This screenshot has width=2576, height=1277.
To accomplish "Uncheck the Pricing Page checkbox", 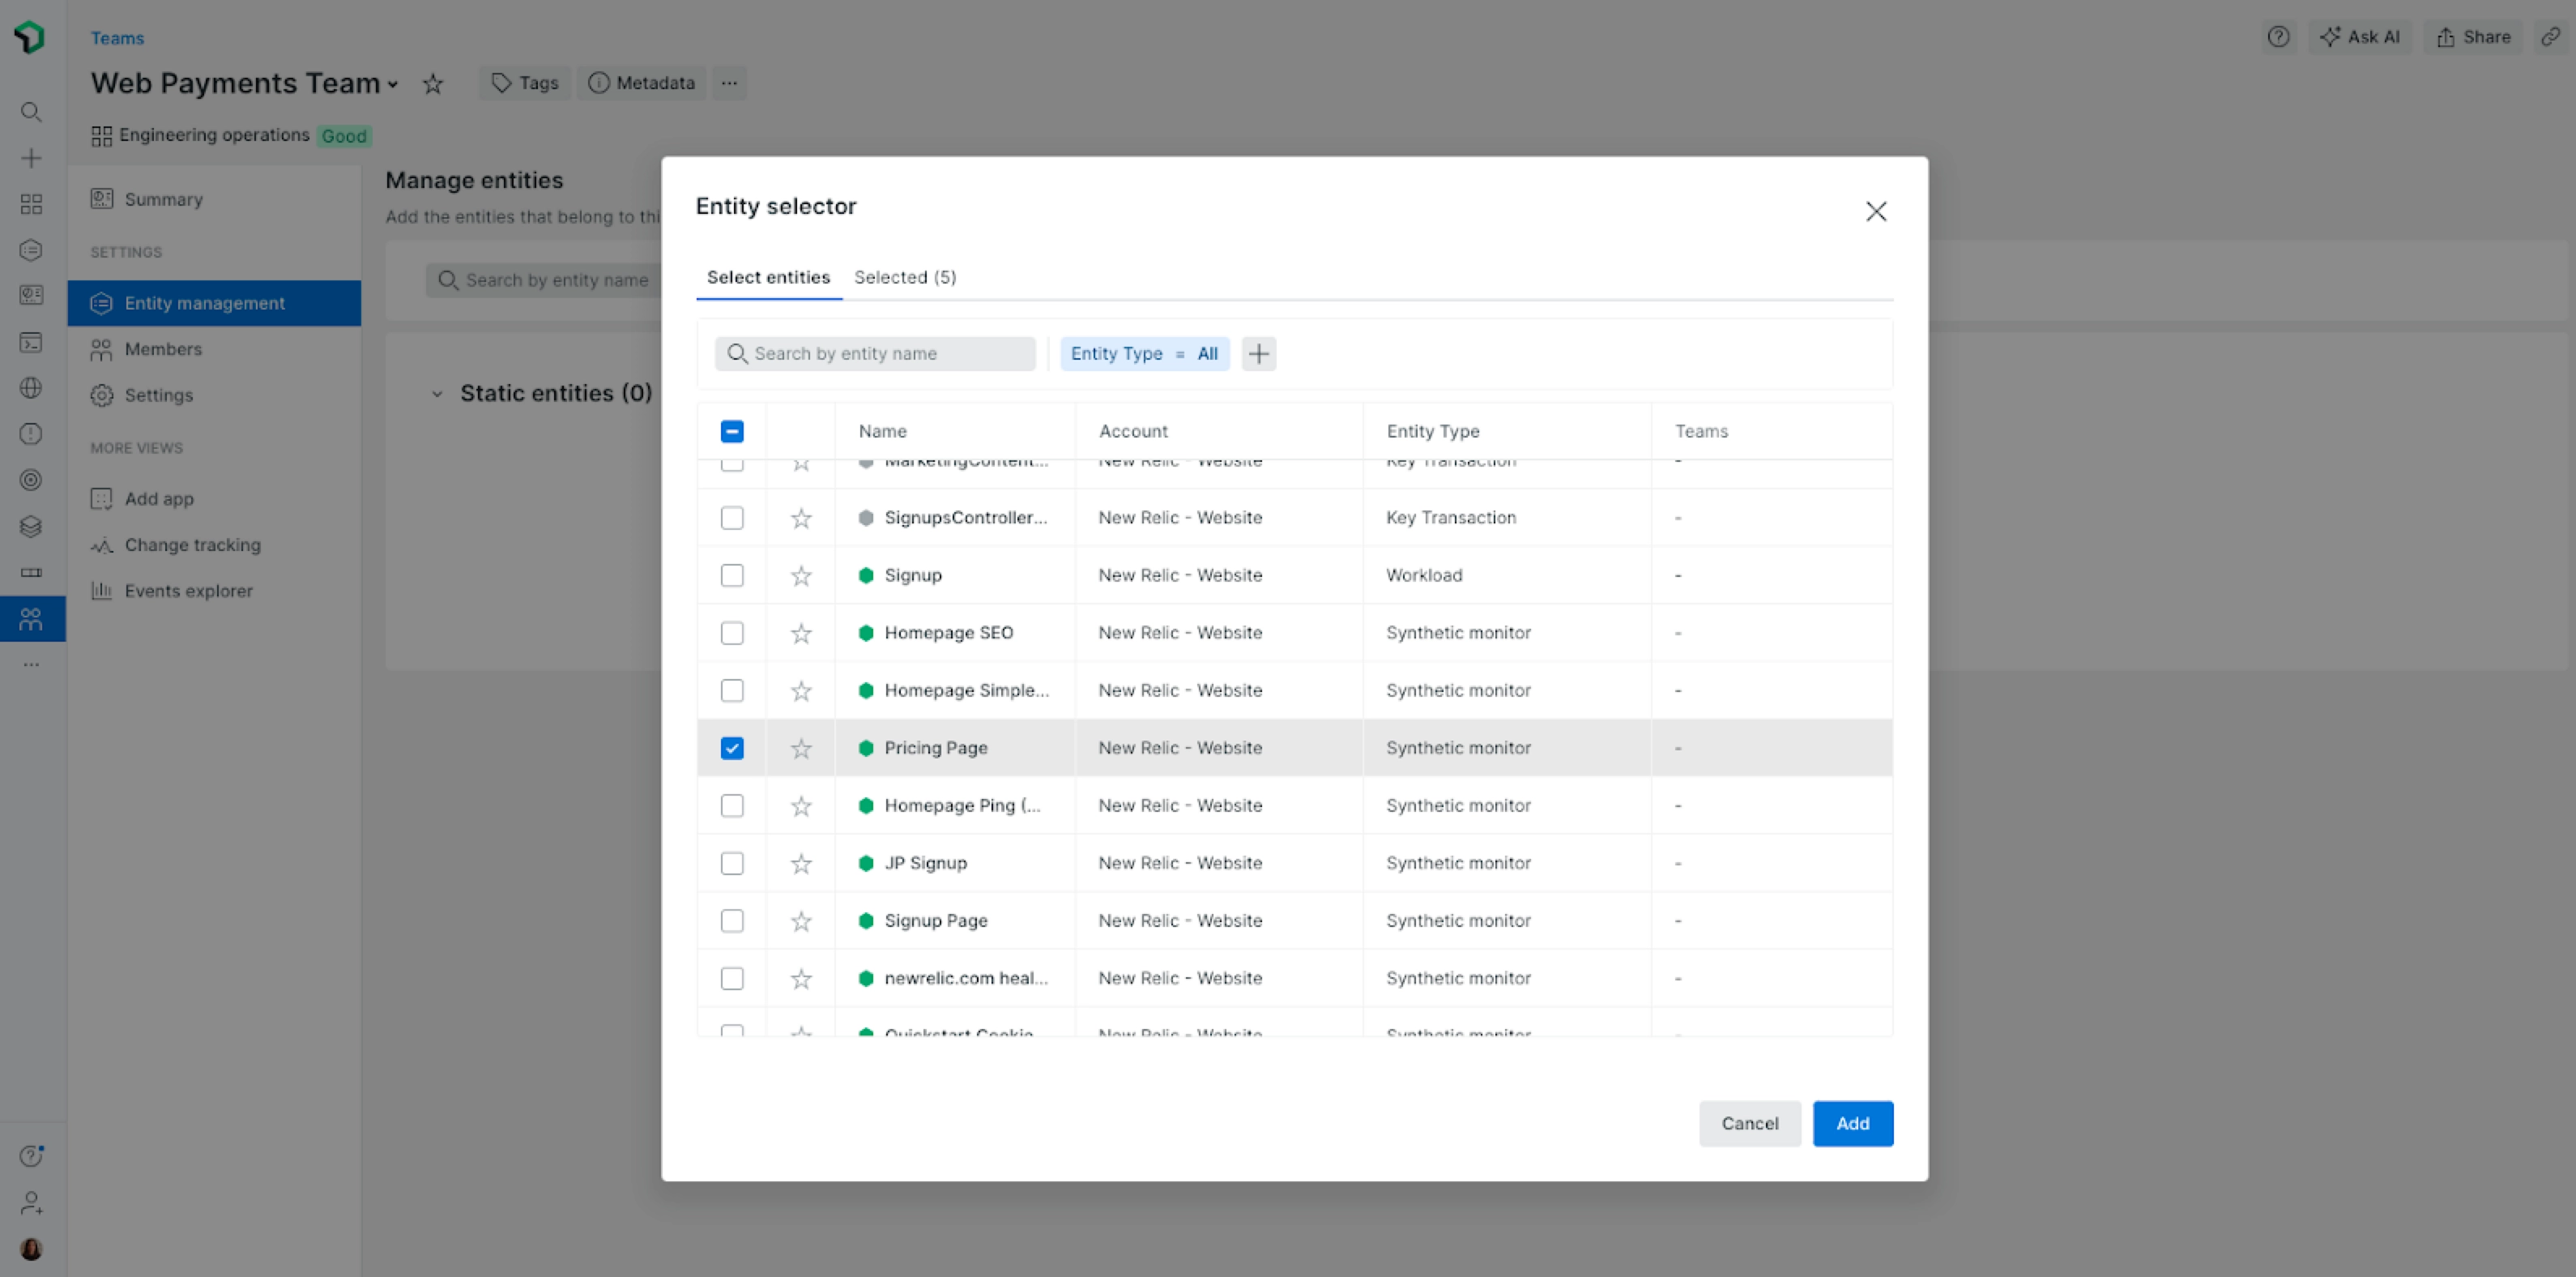I will [732, 748].
